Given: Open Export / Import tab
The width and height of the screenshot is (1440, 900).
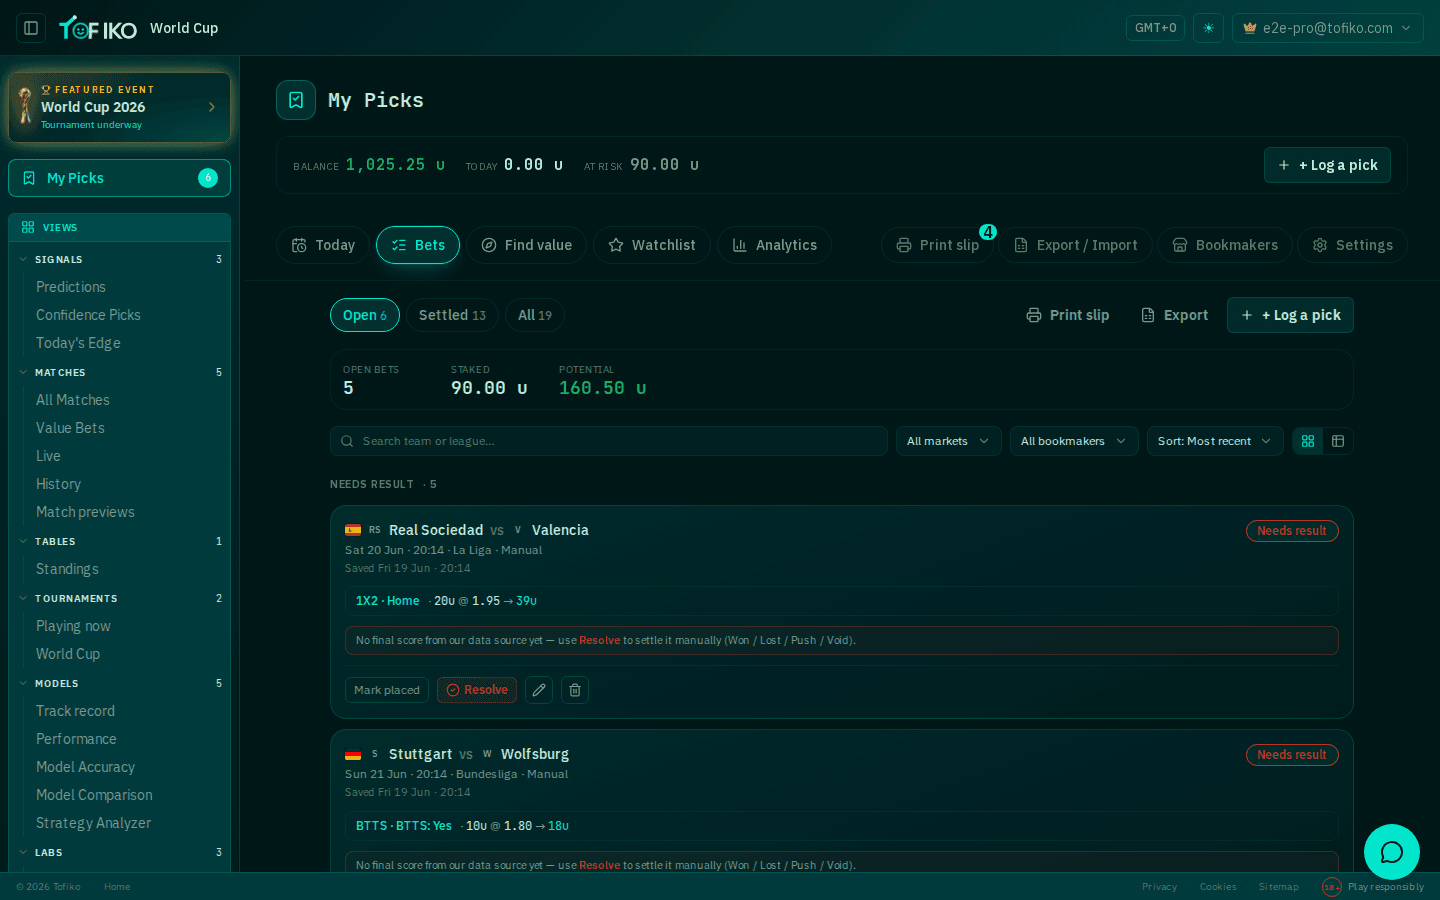Looking at the screenshot, I should pyautogui.click(x=1075, y=245).
